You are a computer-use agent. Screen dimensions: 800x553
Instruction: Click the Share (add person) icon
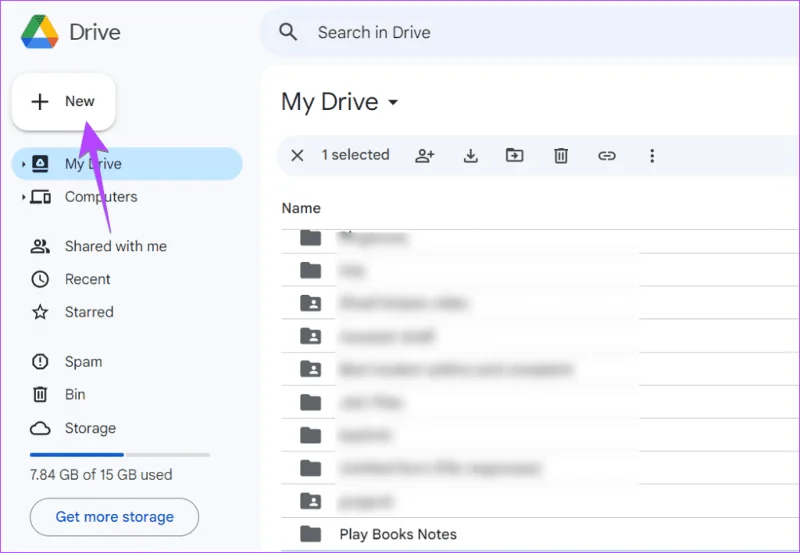coord(424,156)
